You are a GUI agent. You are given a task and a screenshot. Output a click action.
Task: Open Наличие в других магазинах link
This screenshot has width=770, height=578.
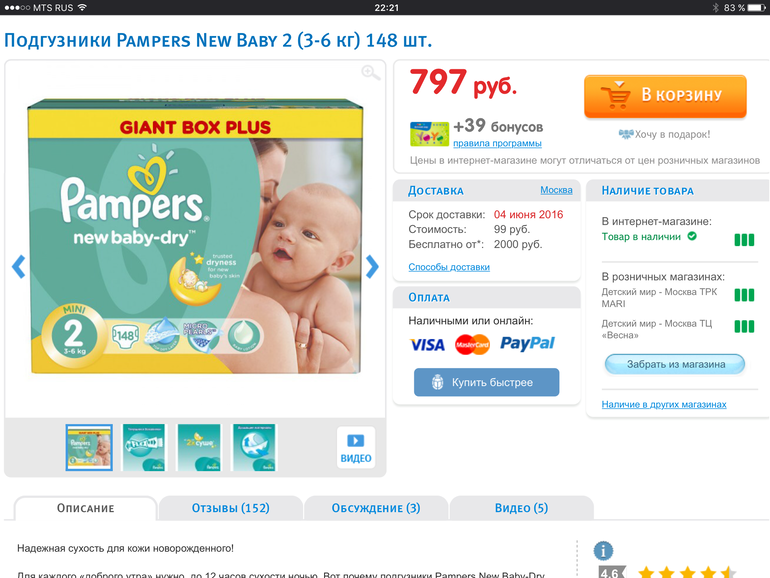(664, 404)
